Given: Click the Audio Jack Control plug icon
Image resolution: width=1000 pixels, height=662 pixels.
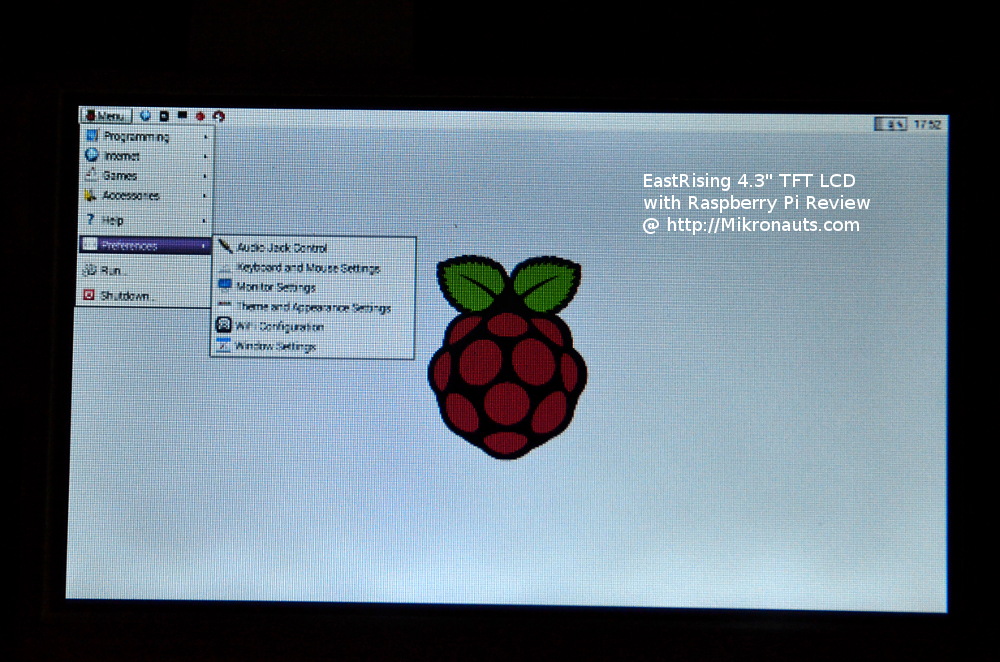Looking at the screenshot, I should (x=225, y=246).
